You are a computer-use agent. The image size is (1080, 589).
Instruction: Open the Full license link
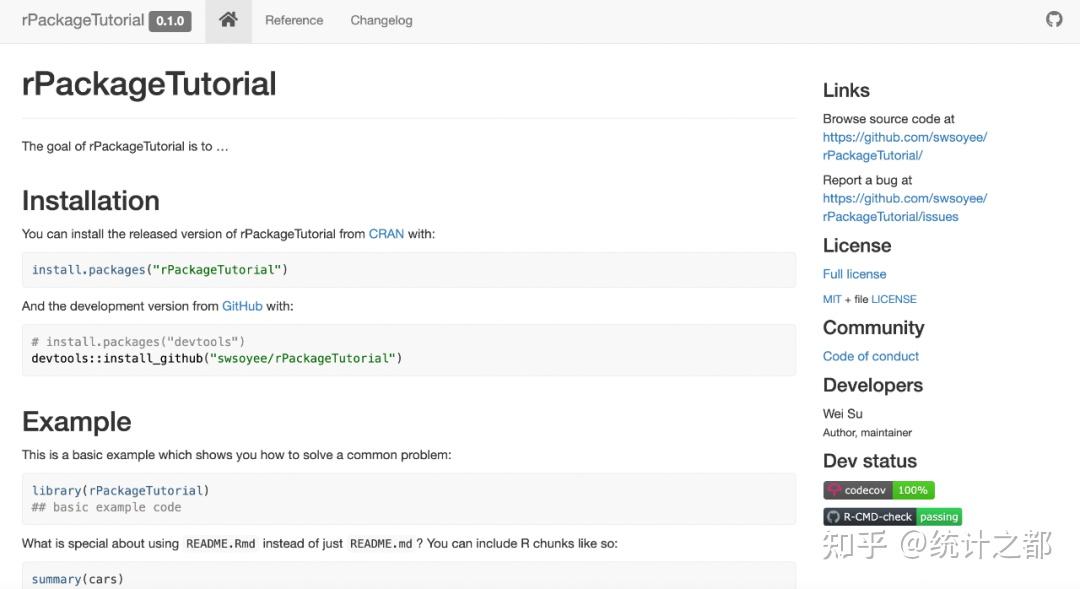click(854, 274)
